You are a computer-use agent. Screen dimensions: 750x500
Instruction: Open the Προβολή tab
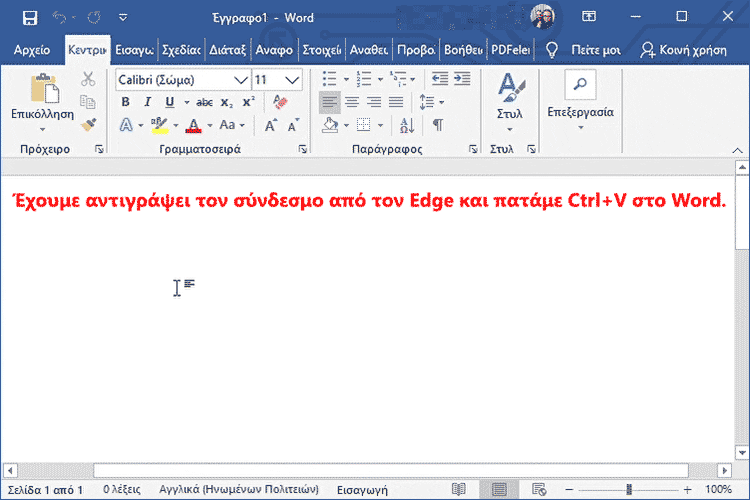tap(416, 50)
